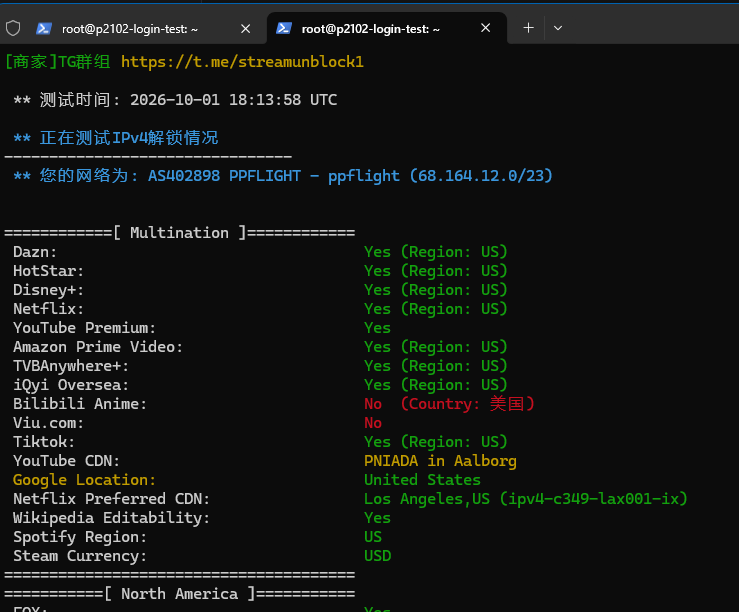Screen dimensions: 739x612
Task: Click the YouTube Premium label
Action: [x=84, y=328]
